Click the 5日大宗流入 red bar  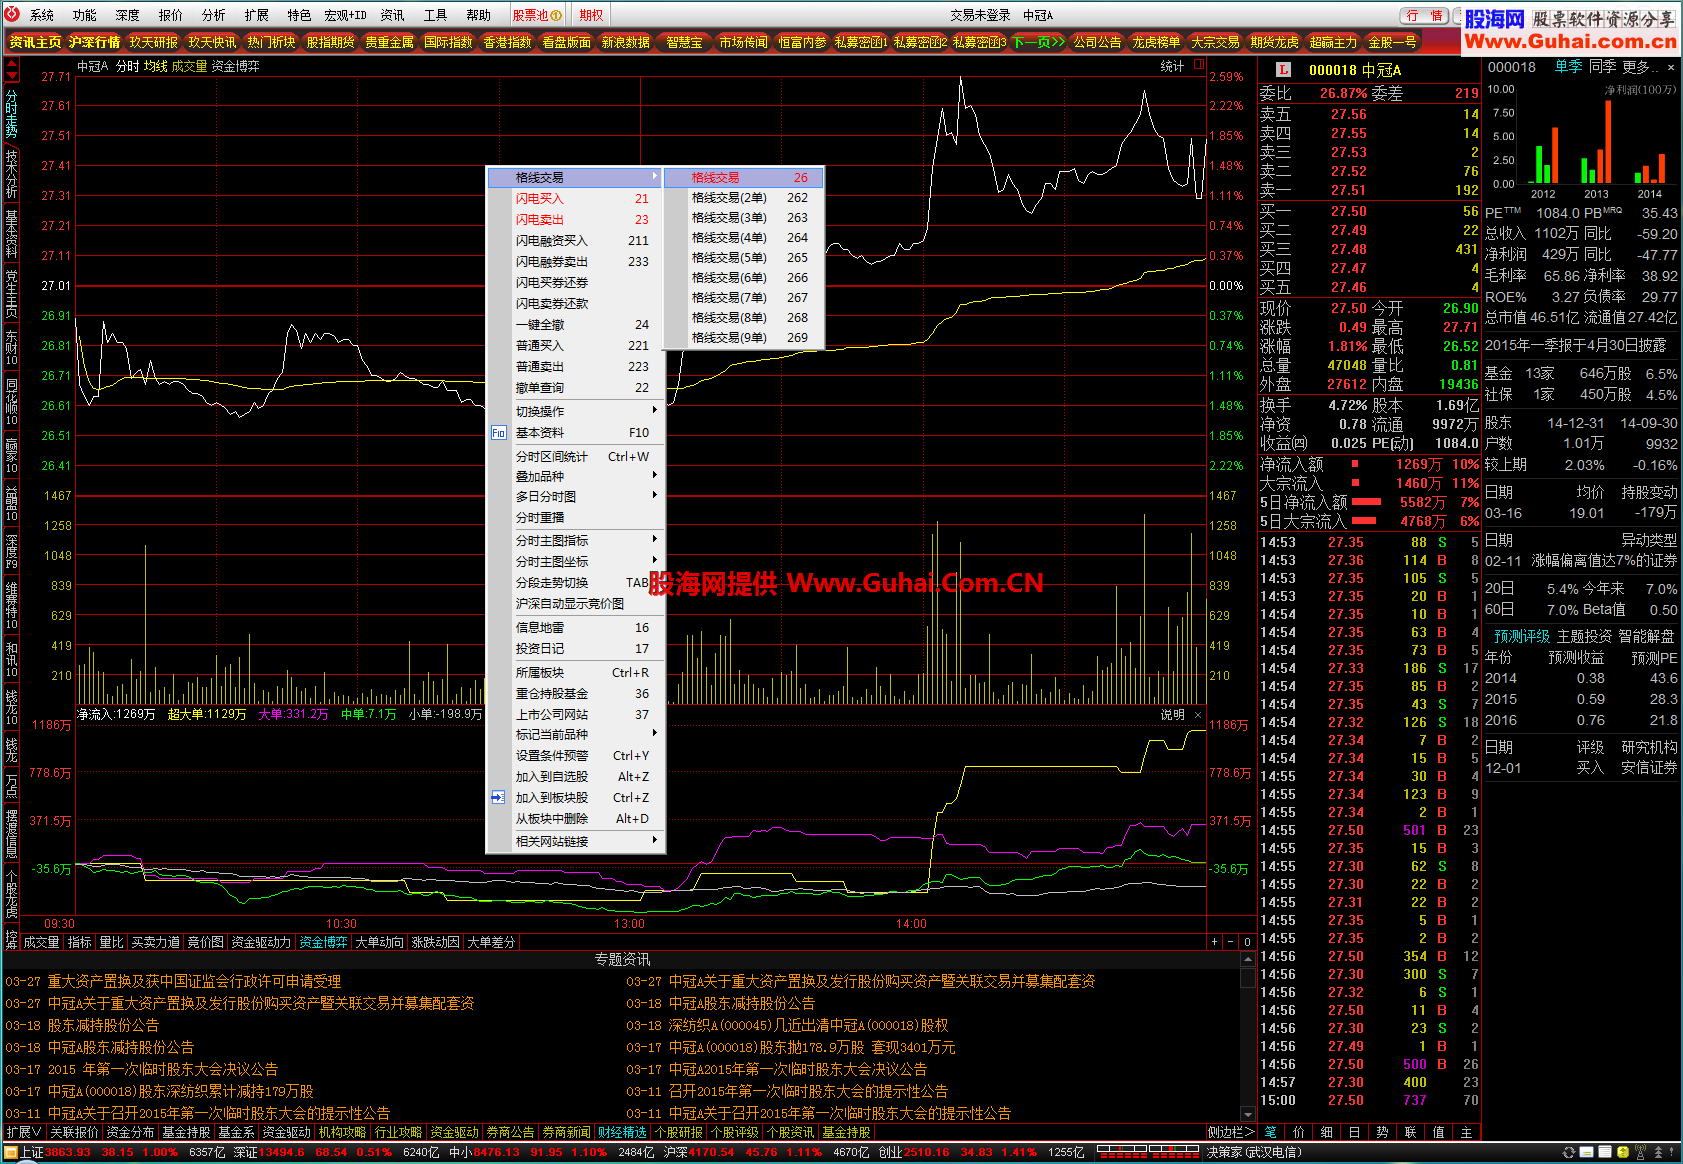tap(1363, 521)
